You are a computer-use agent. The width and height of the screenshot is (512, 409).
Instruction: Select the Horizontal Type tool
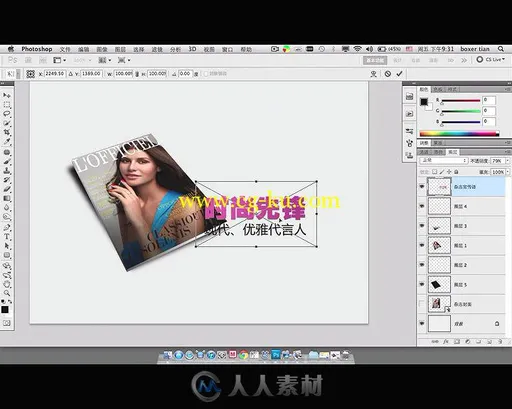point(7,237)
